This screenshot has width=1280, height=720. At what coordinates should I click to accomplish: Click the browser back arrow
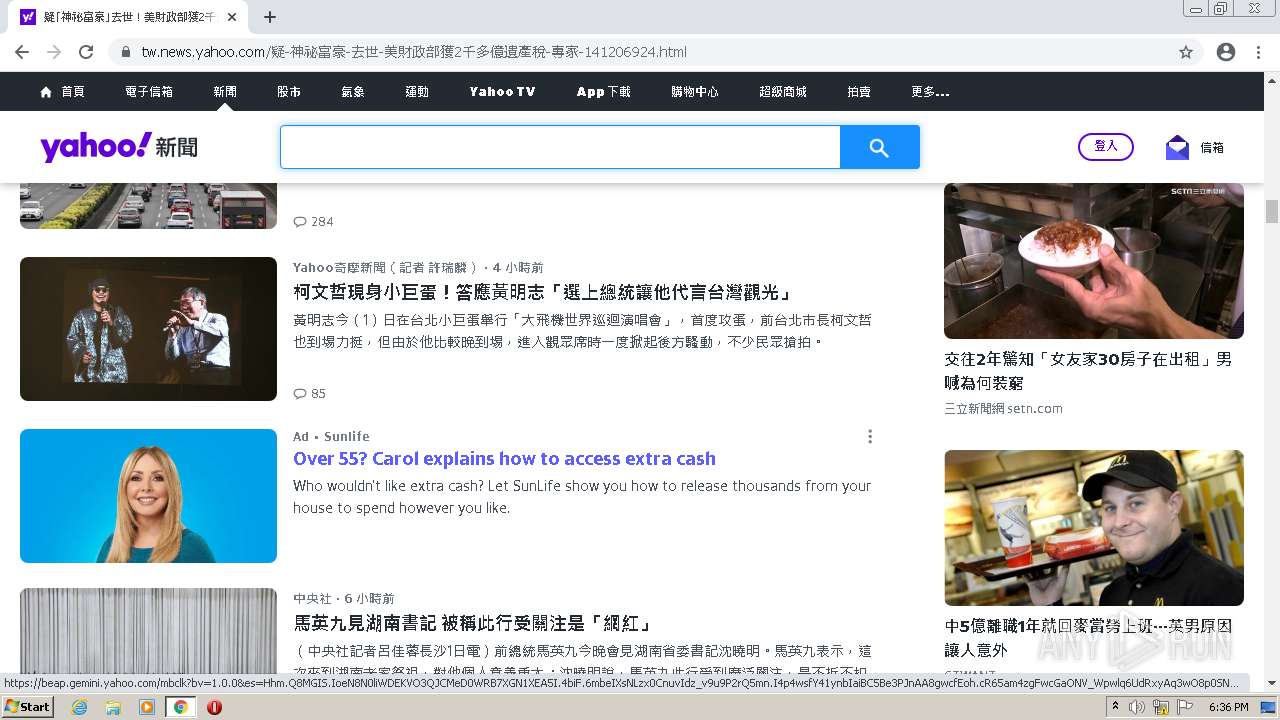coord(22,52)
